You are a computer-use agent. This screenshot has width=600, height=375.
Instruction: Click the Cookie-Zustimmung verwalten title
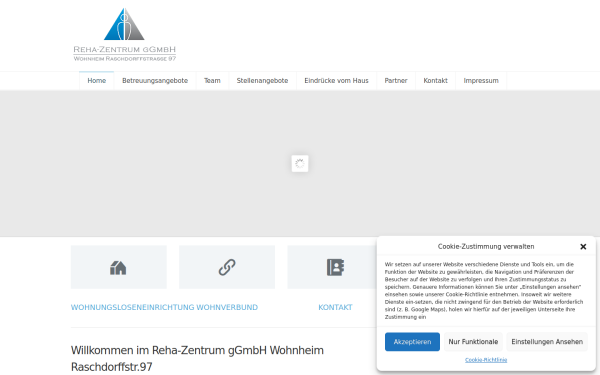[486, 246]
